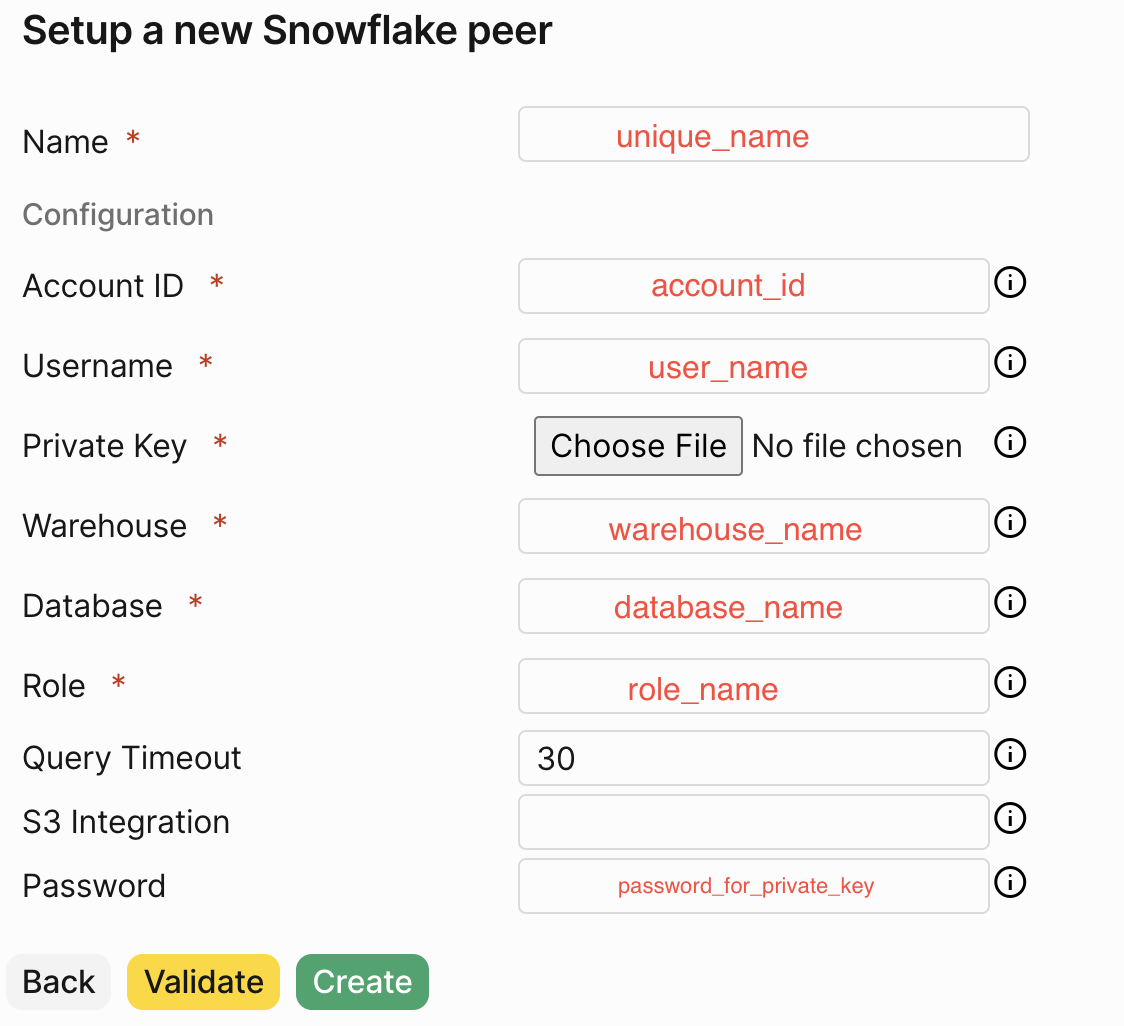Click the S3 Integration info icon
Viewport: 1124px width, 1026px height.
pyautogui.click(x=1010, y=818)
